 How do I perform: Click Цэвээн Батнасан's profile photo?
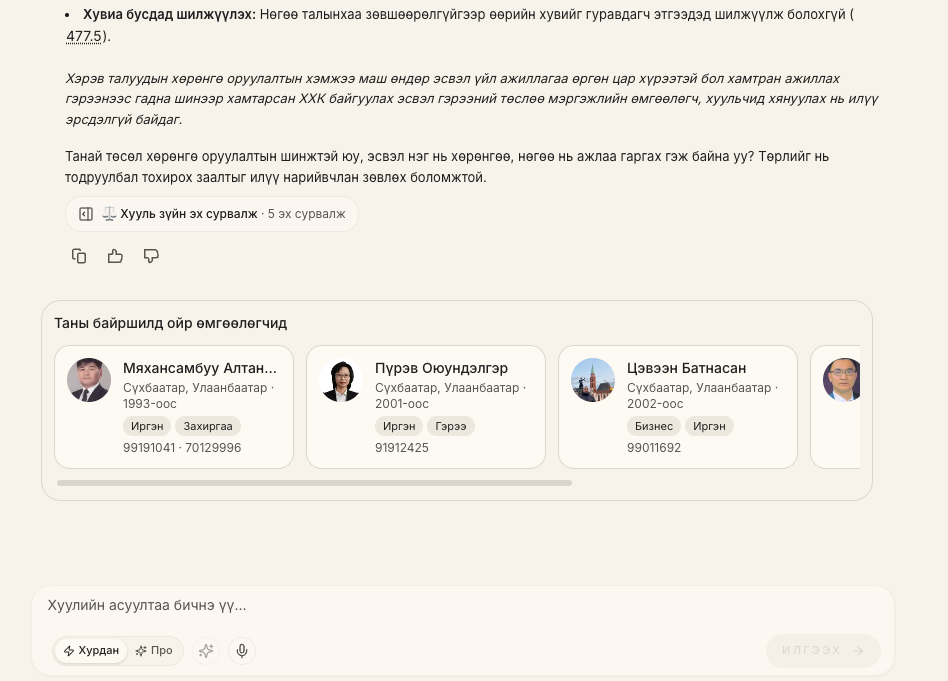click(x=593, y=380)
